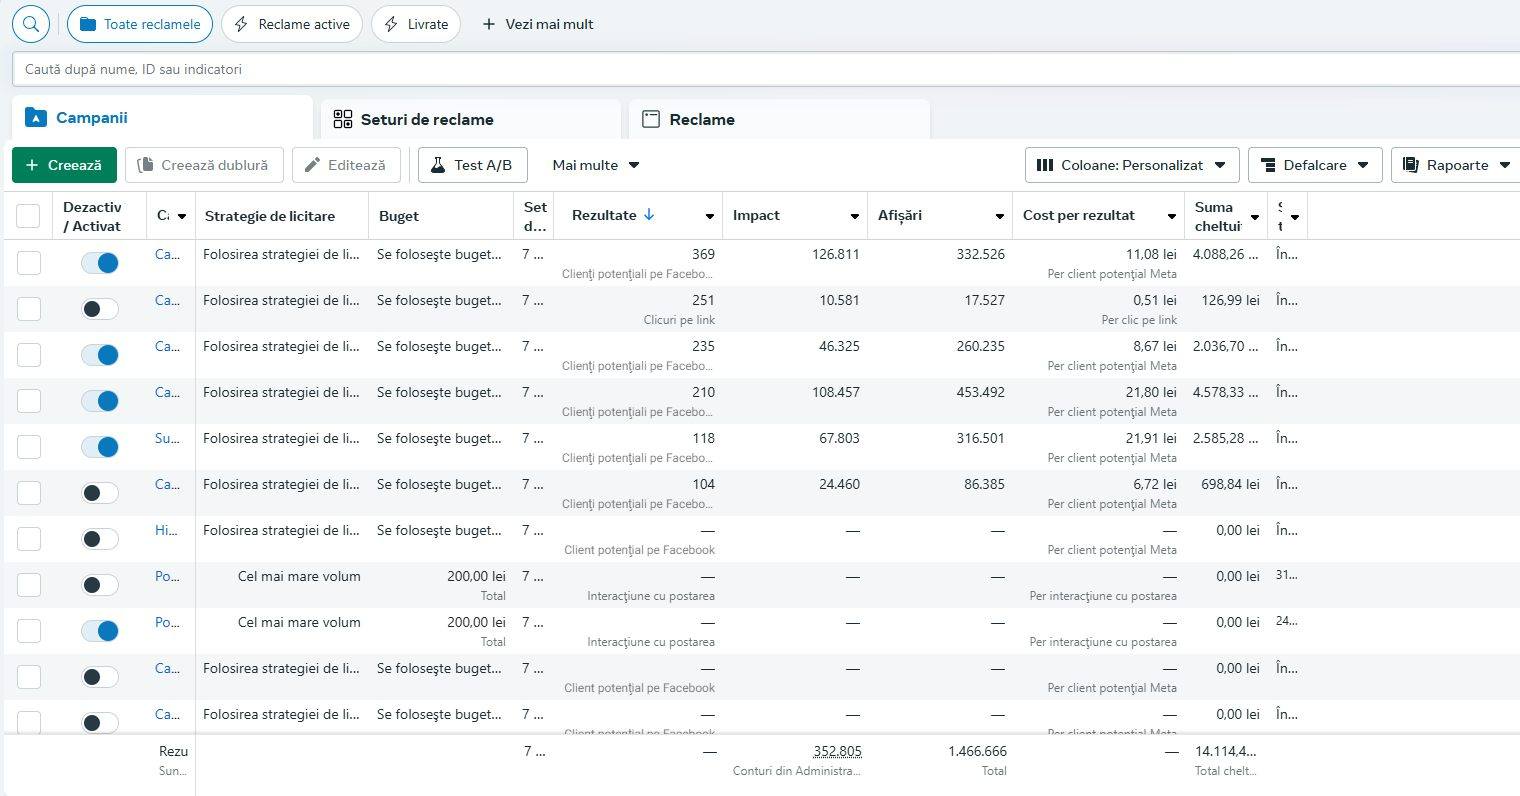Sort by the Rezultate column arrow
The height and width of the screenshot is (796, 1520).
coord(648,215)
